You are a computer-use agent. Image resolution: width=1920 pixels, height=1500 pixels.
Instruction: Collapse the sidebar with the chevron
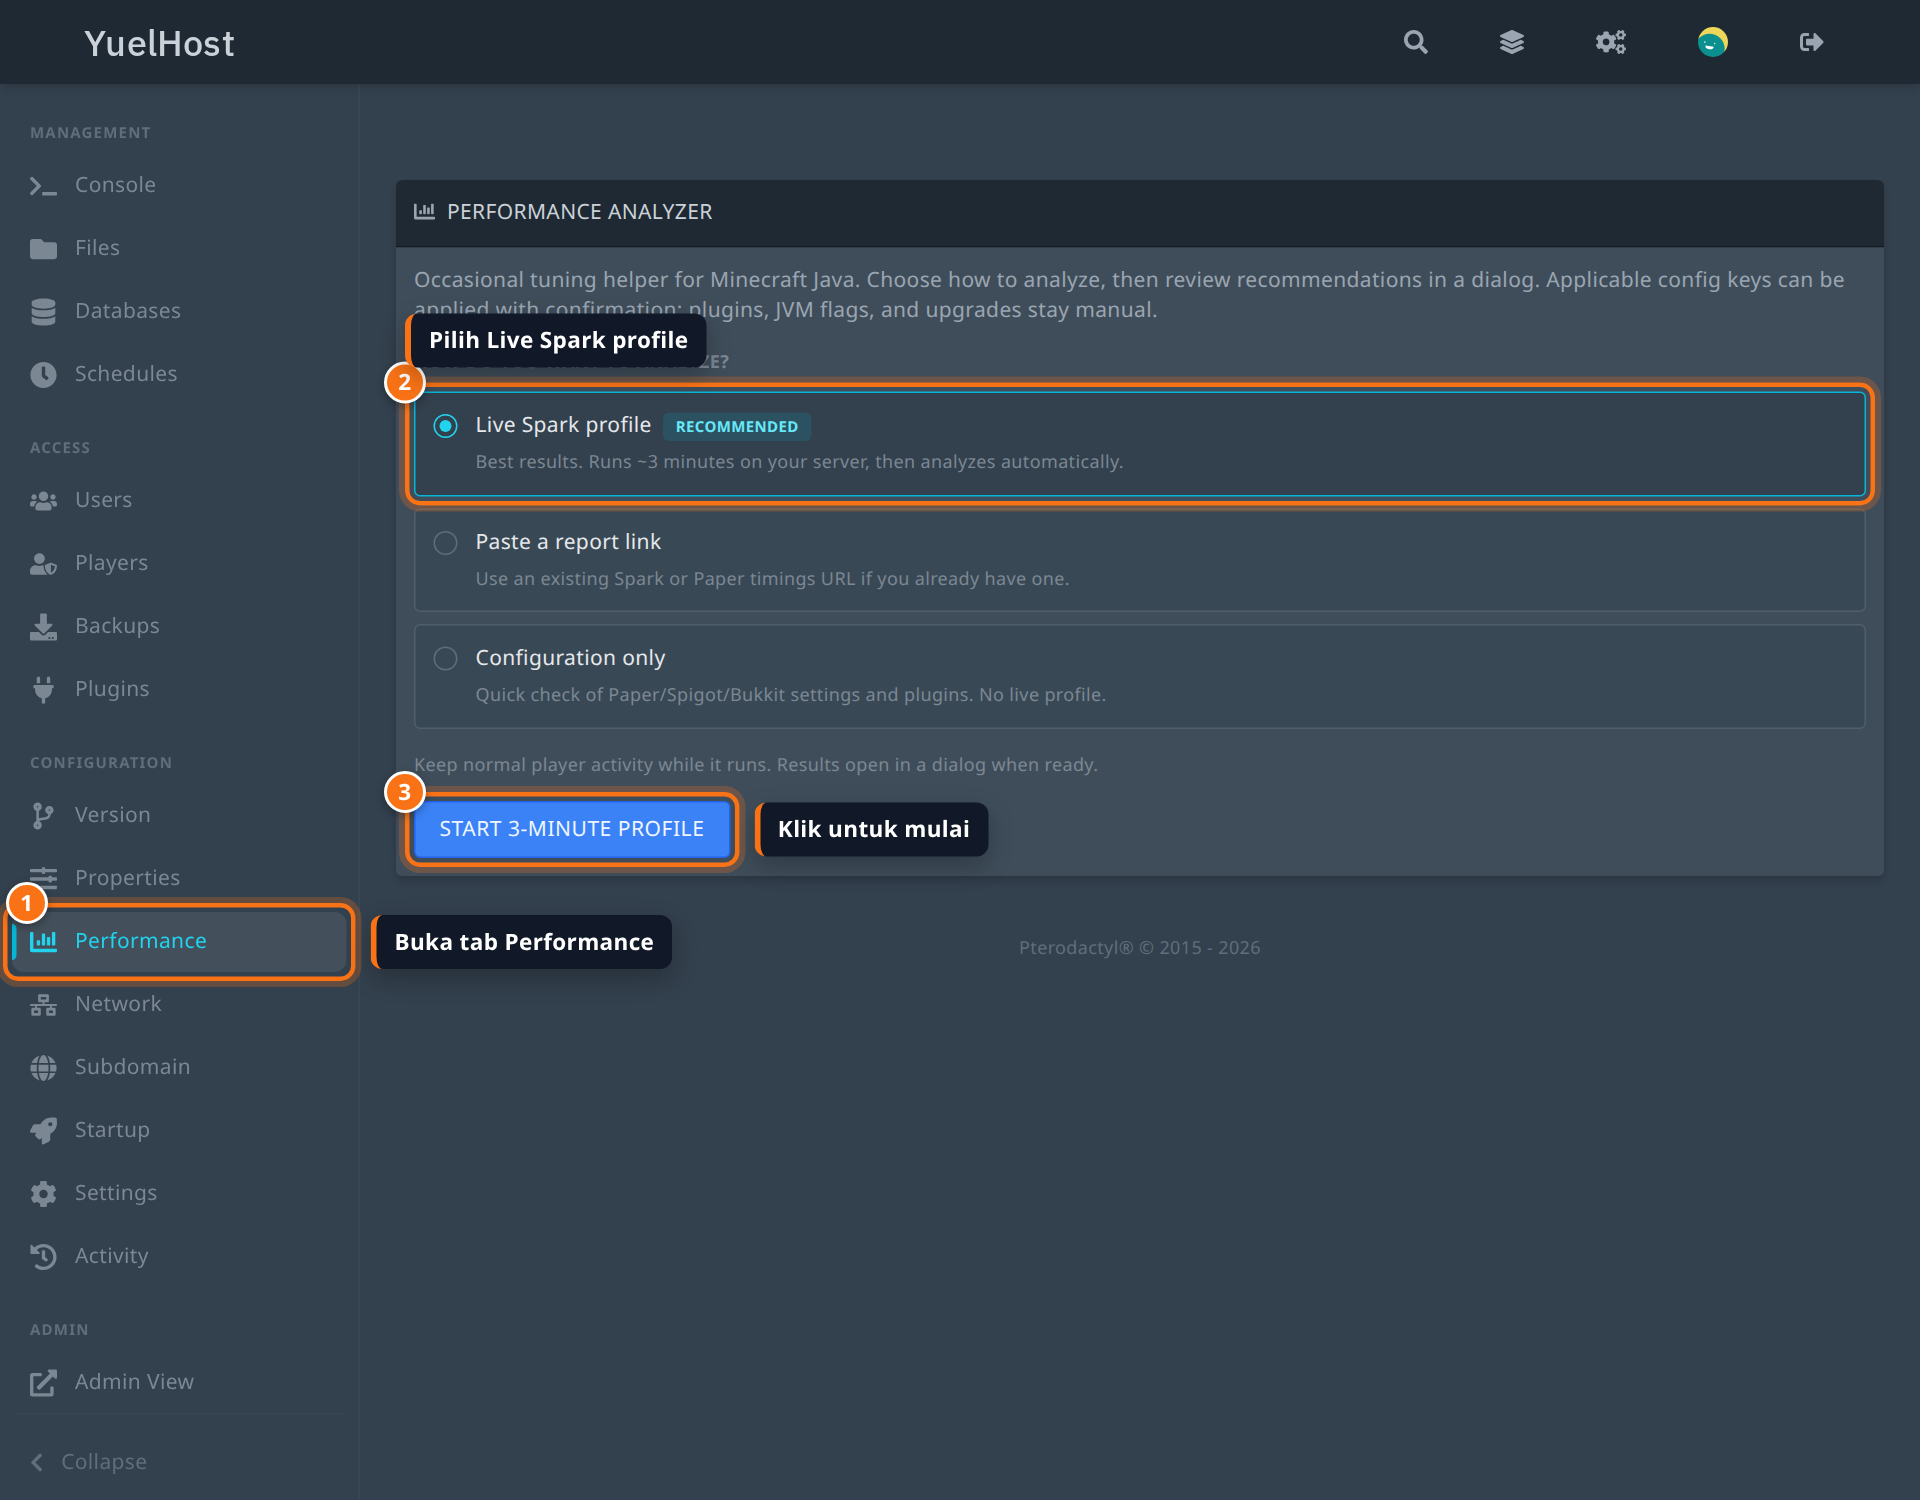pos(37,1462)
